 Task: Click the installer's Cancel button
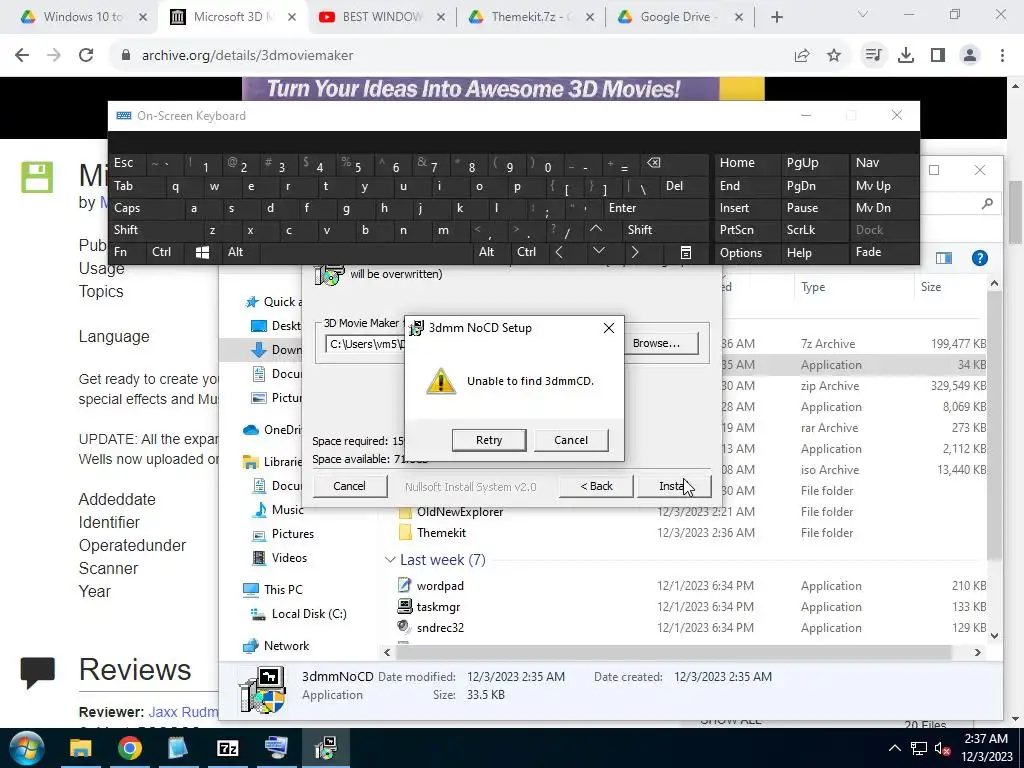pyautogui.click(x=349, y=486)
